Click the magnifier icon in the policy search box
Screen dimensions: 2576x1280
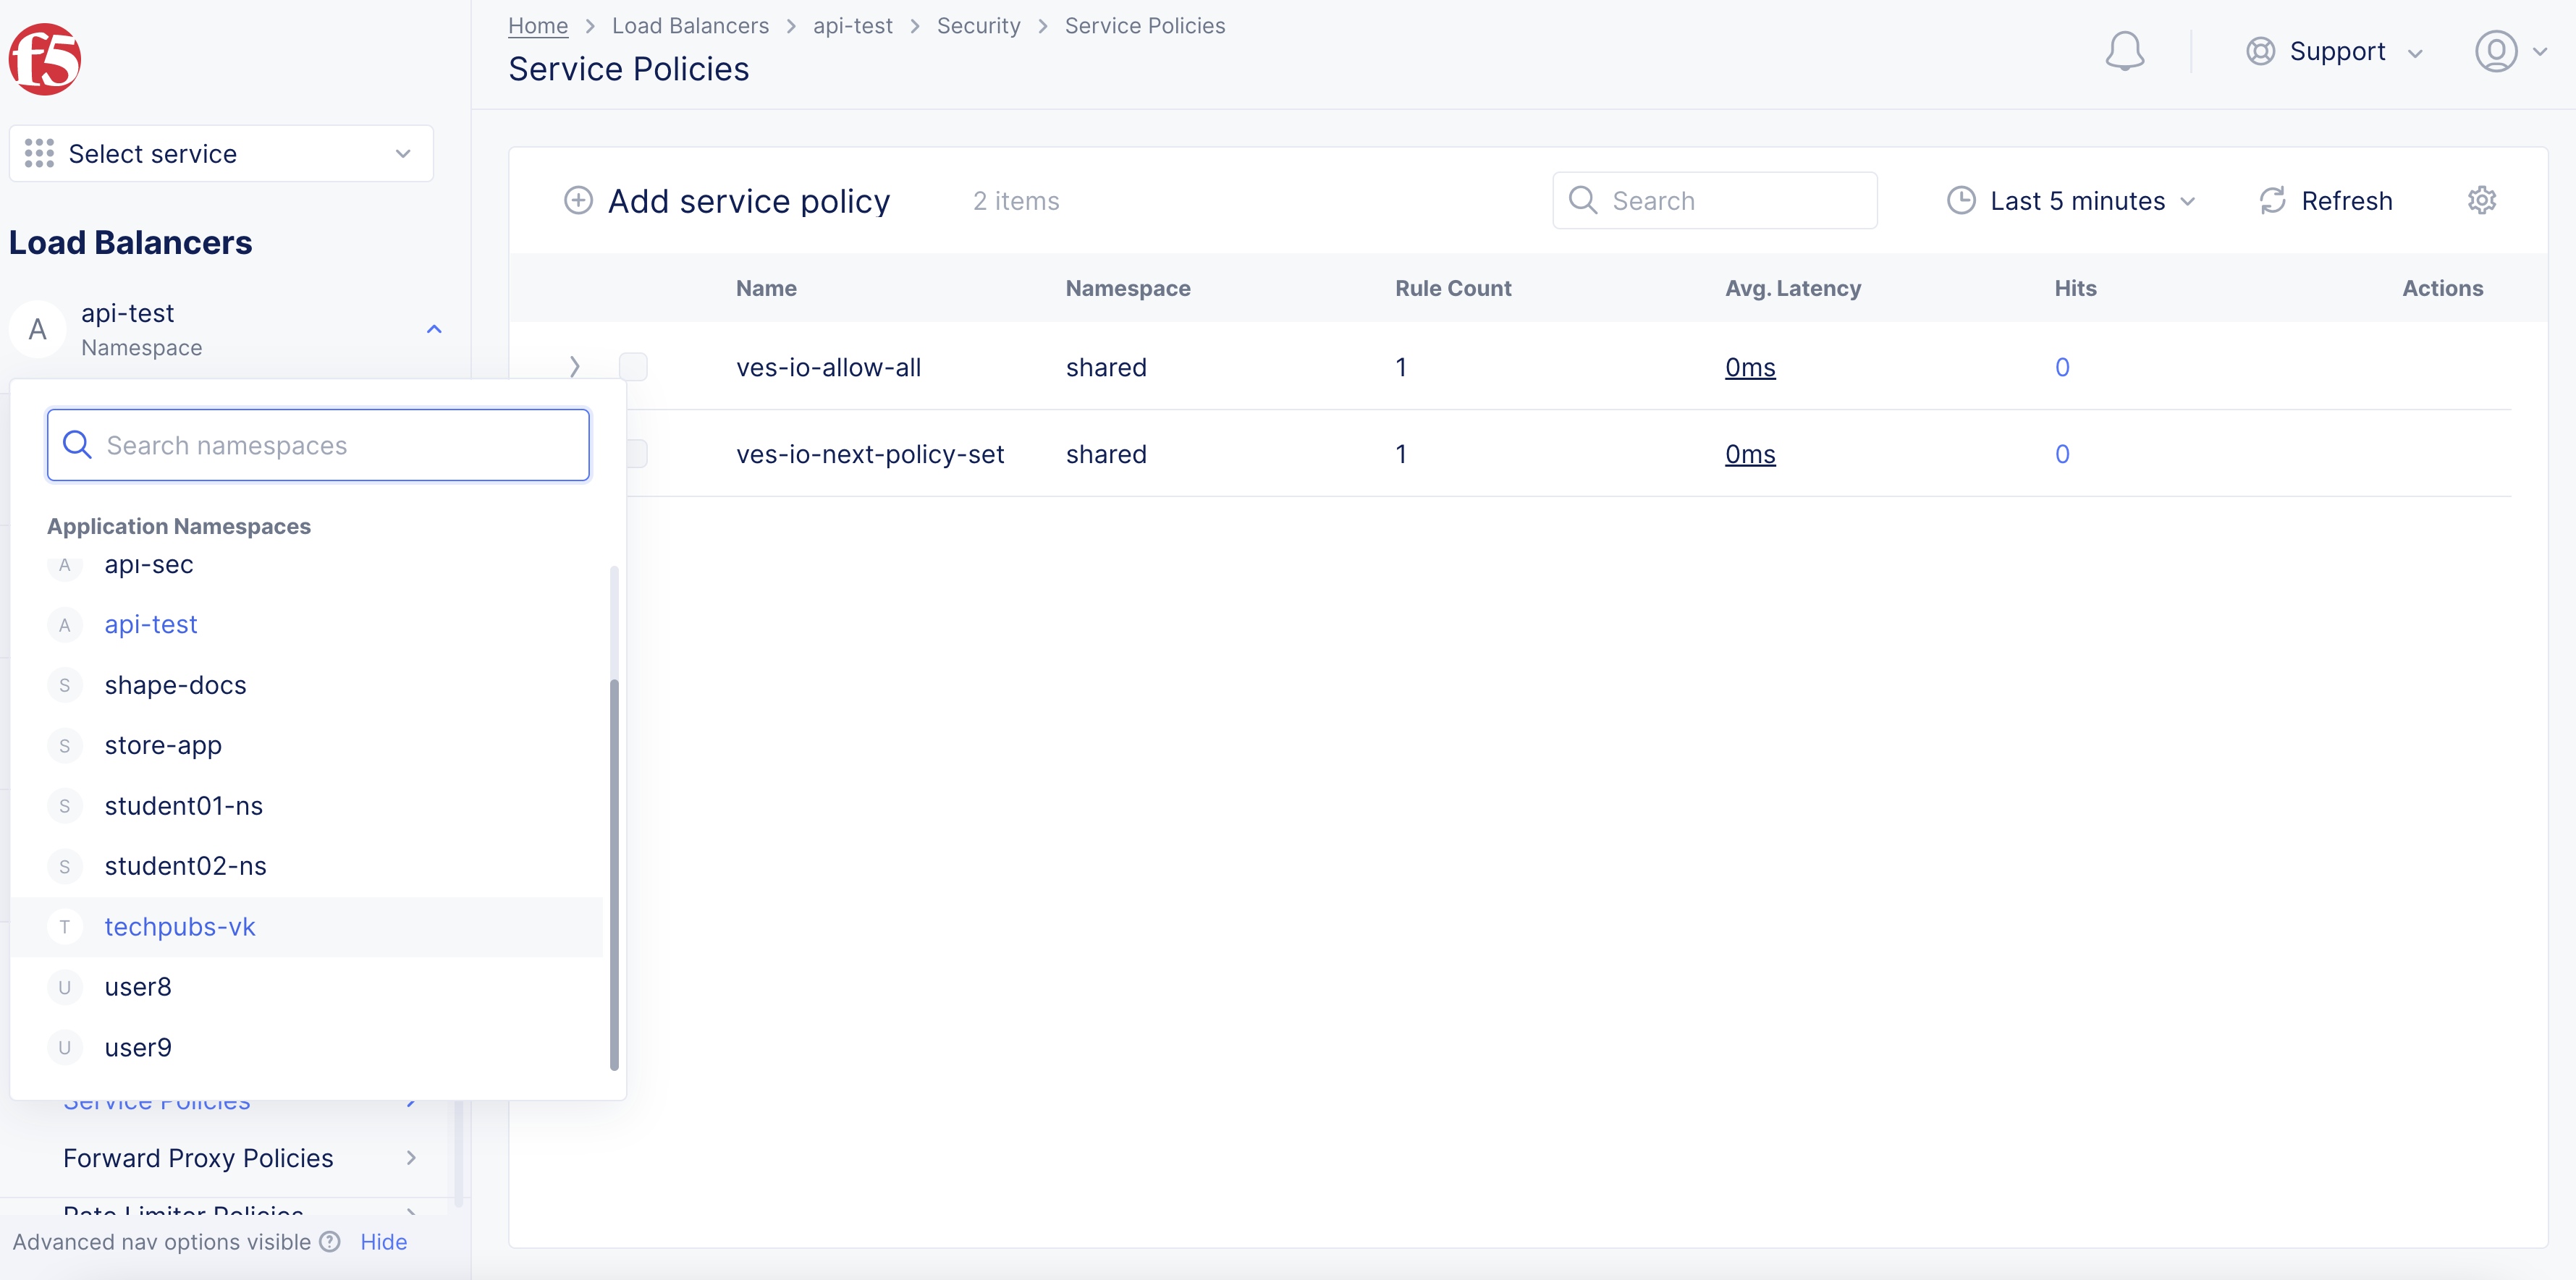coord(1584,200)
